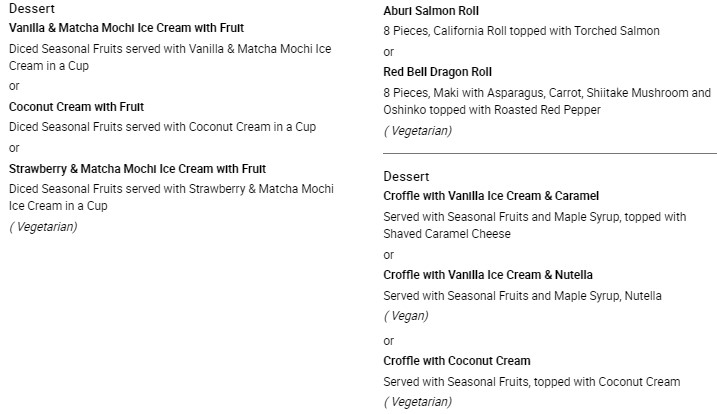Click Vegetarian label under Strawberry Mochi dessert
The height and width of the screenshot is (414, 717).
pyautogui.click(x=43, y=227)
